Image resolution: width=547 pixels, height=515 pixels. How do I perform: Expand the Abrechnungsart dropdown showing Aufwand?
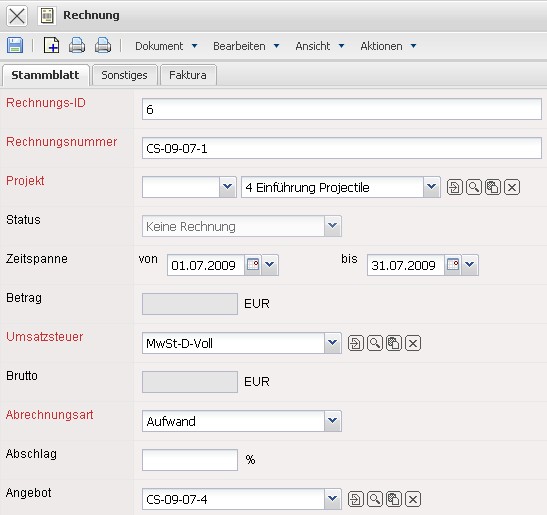(x=332, y=421)
